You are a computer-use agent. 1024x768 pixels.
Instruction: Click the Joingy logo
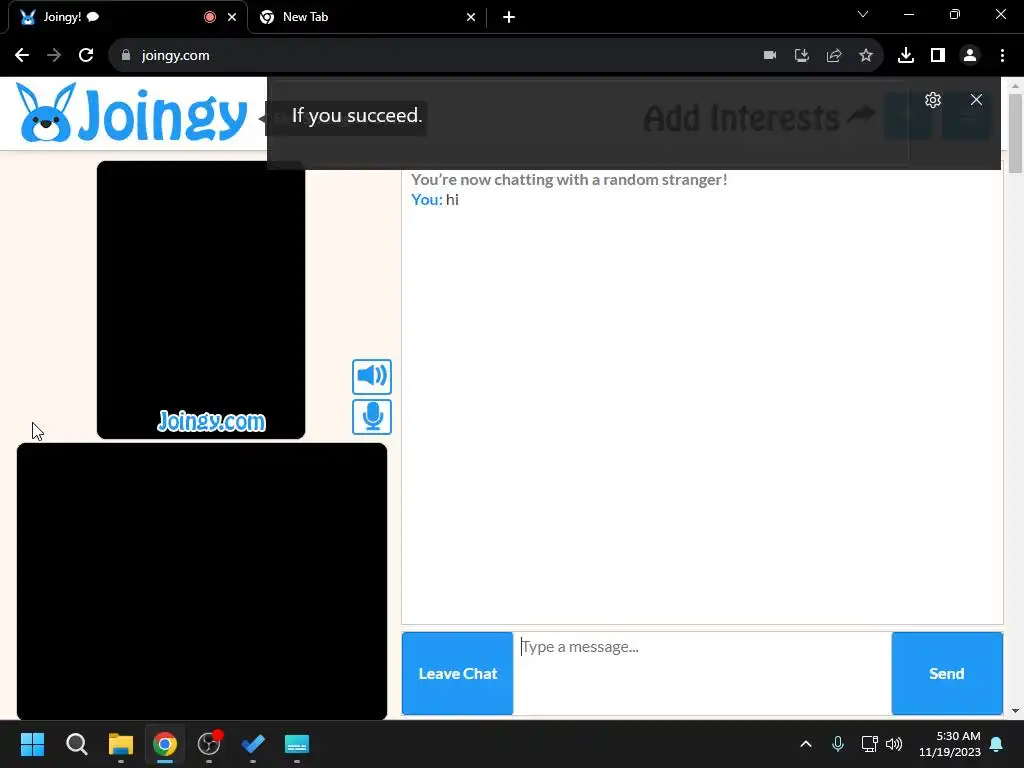[x=131, y=113]
